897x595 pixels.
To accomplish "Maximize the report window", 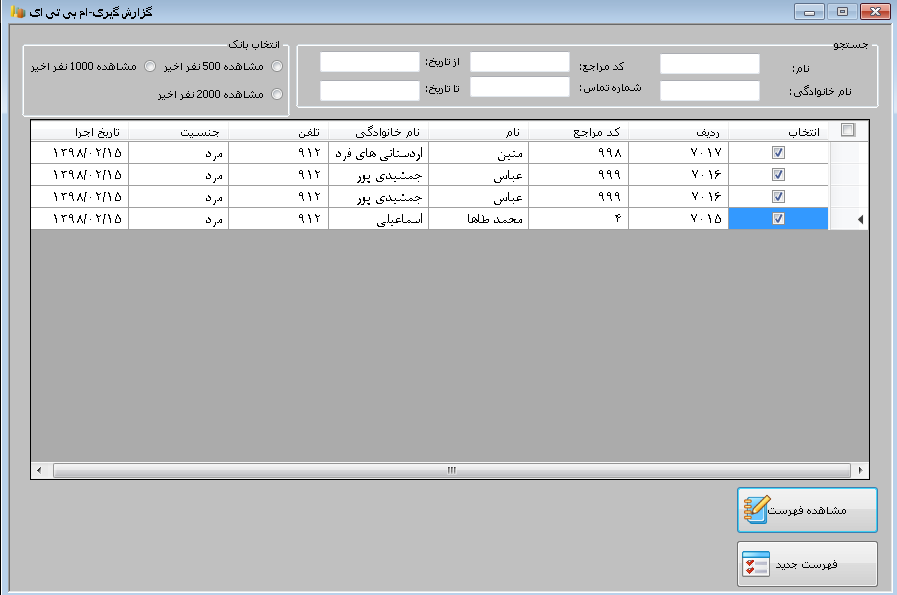I will point(842,11).
